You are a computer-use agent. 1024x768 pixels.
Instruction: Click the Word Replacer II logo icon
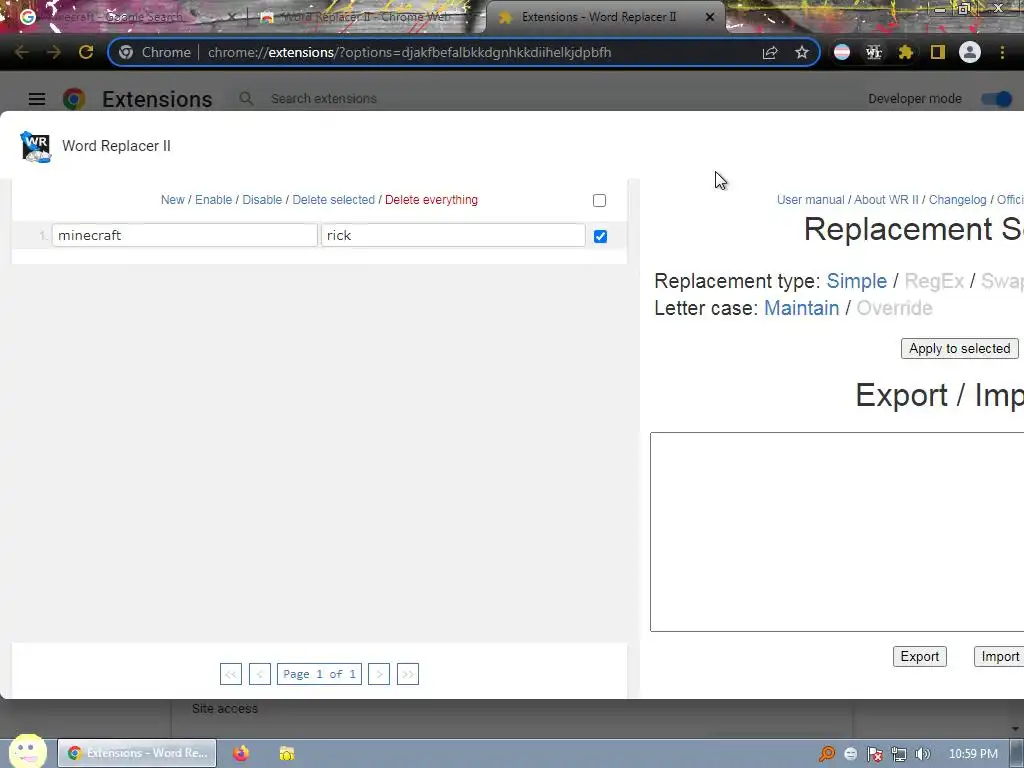(35, 146)
